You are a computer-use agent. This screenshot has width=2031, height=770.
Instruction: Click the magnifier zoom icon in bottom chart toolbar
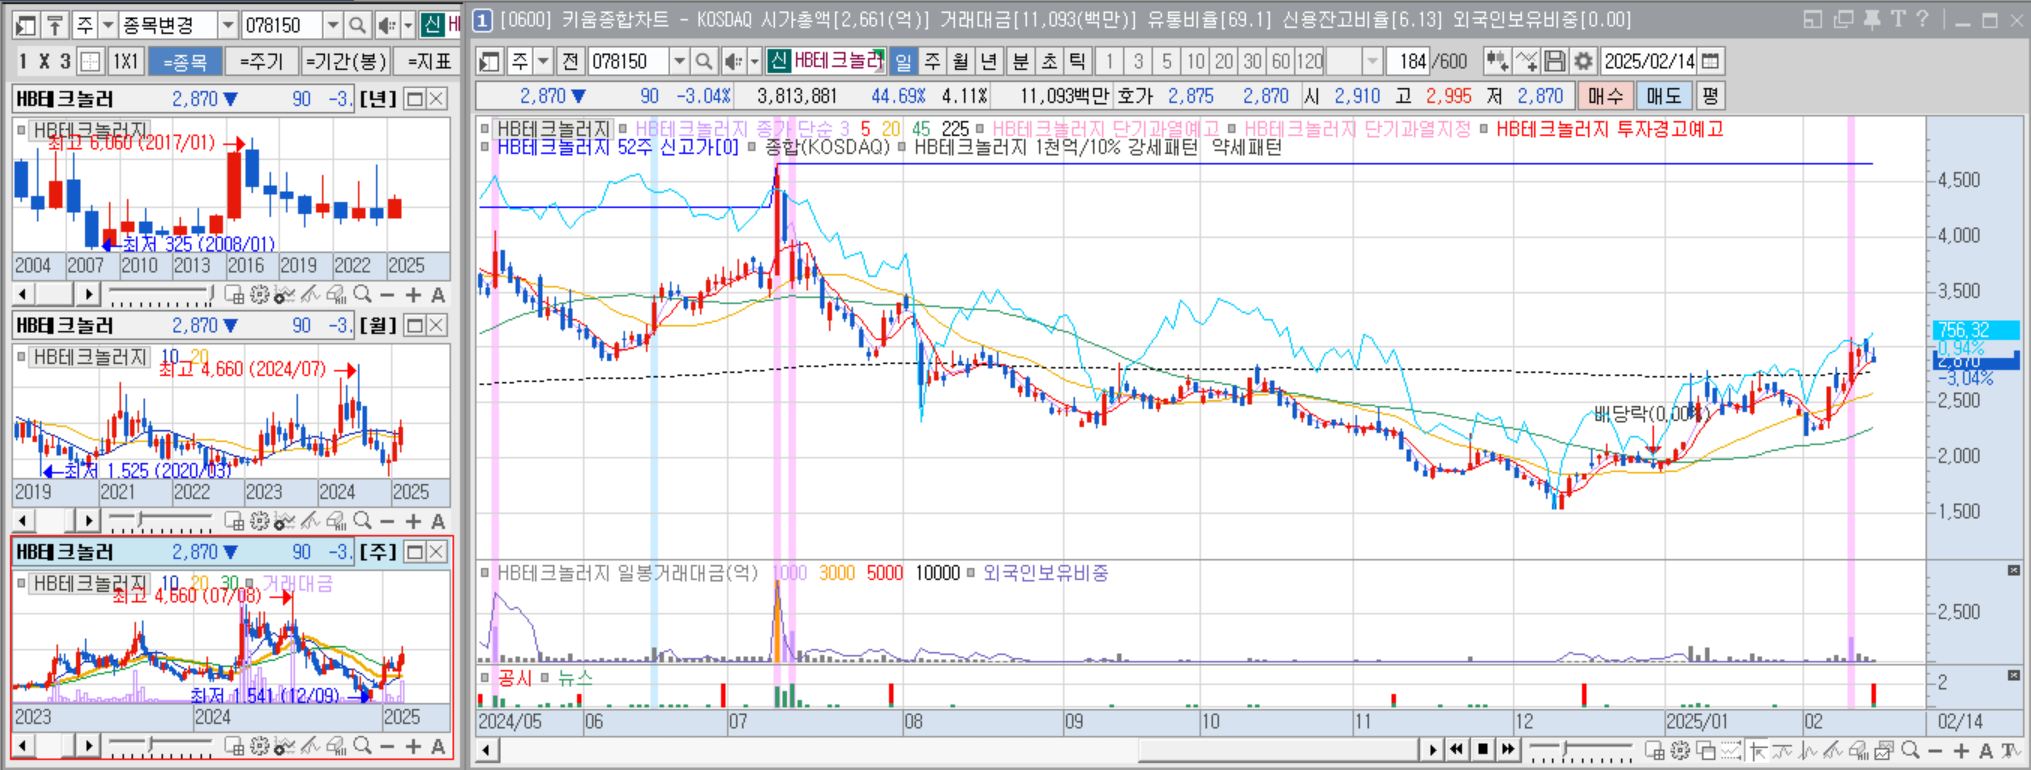(1910, 750)
